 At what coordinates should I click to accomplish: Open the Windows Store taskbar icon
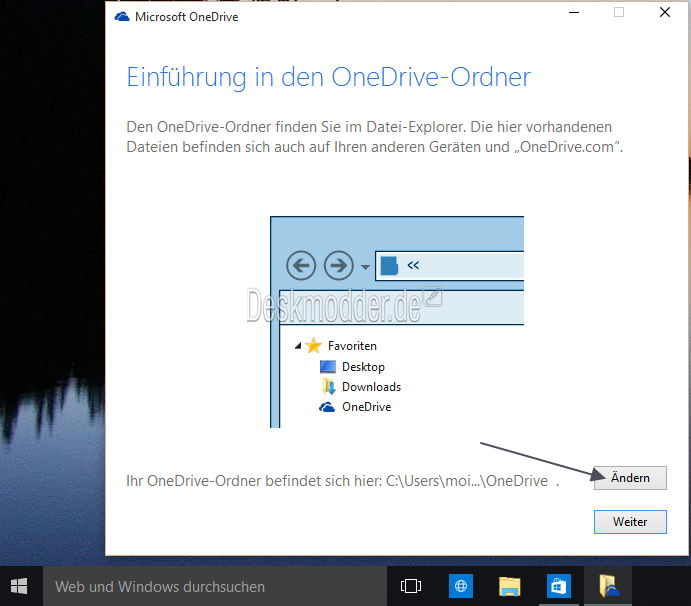pos(558,586)
